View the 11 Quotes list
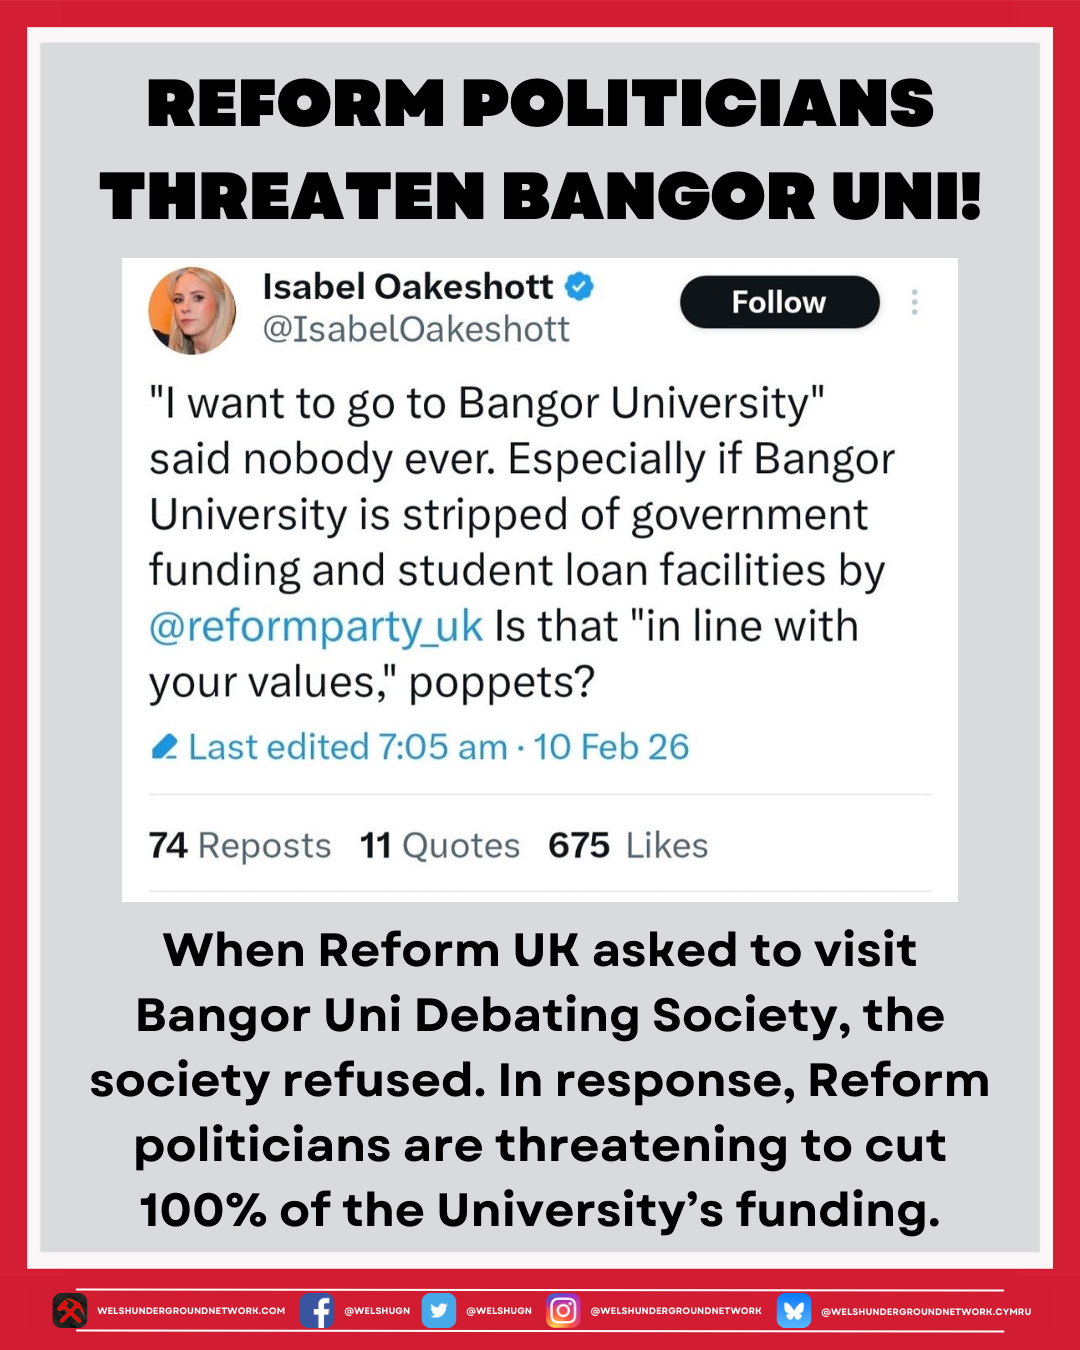Viewport: 1080px width, 1350px height. coord(440,846)
